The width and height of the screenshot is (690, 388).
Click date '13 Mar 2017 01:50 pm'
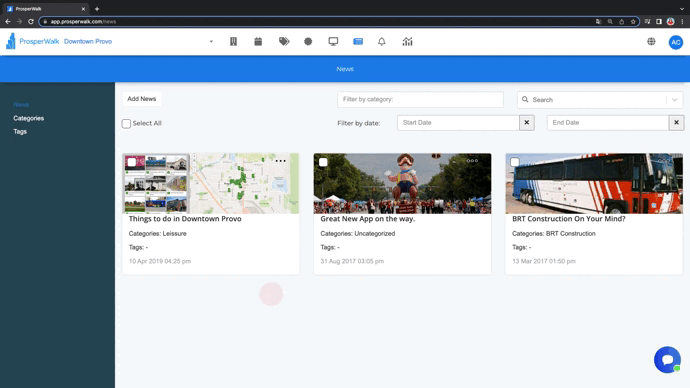[543, 261]
